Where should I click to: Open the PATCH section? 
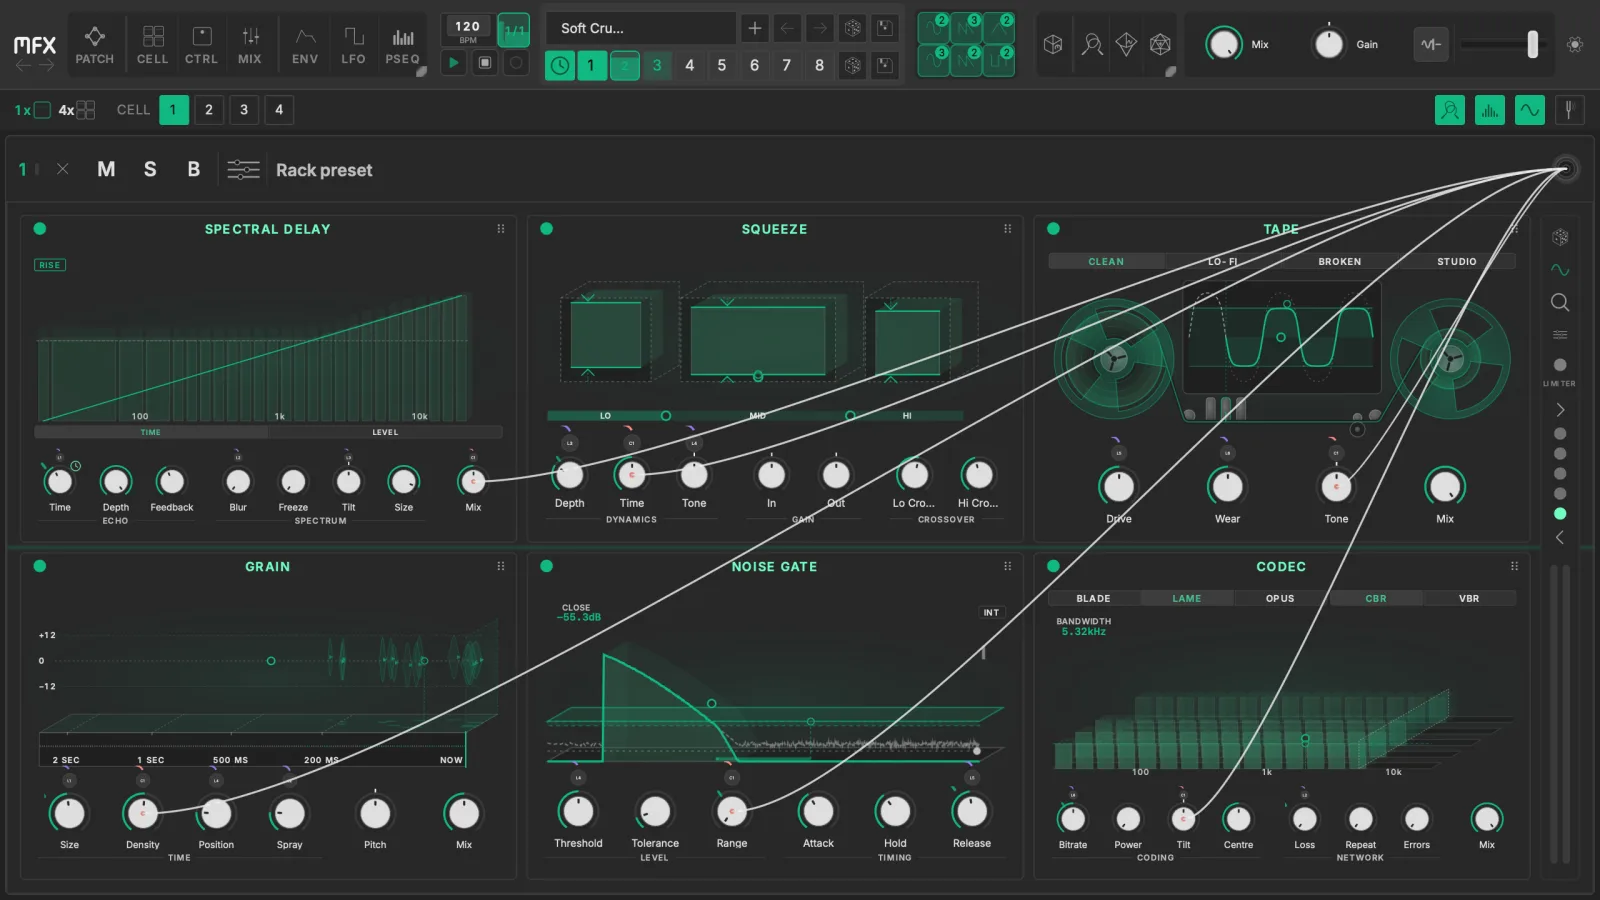(94, 45)
